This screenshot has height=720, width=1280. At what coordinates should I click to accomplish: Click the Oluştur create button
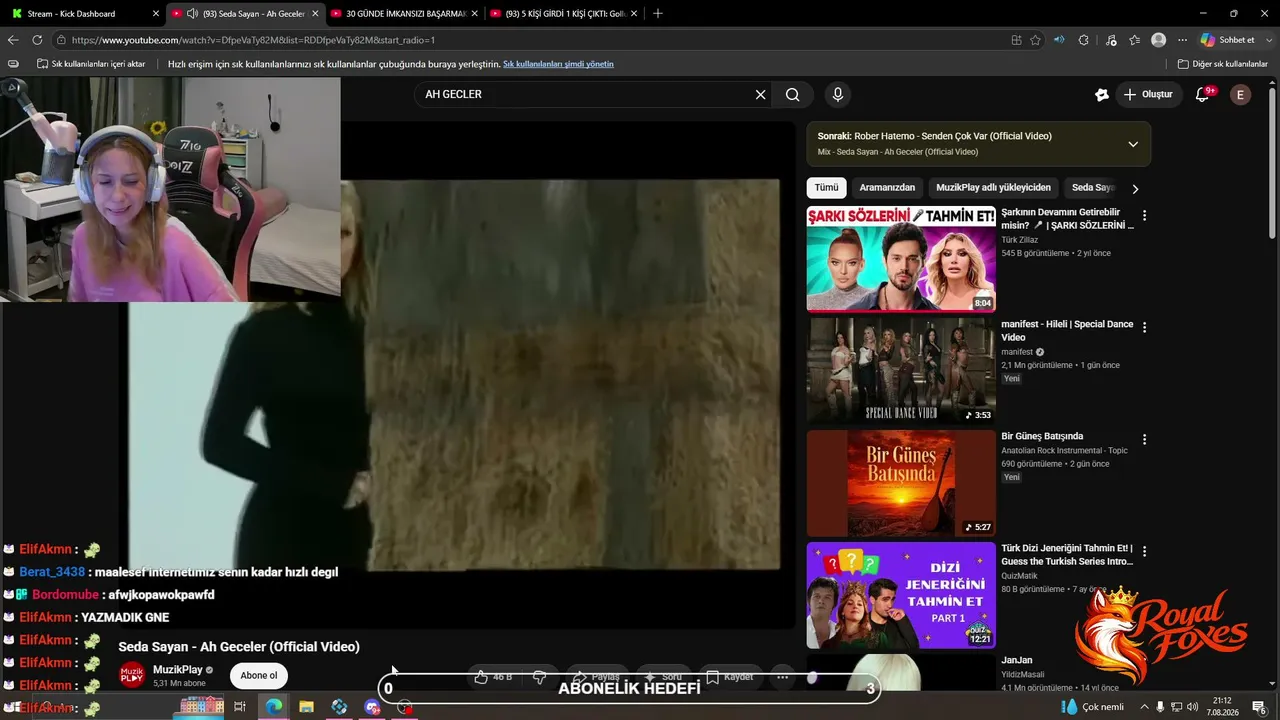pyautogui.click(x=1148, y=94)
